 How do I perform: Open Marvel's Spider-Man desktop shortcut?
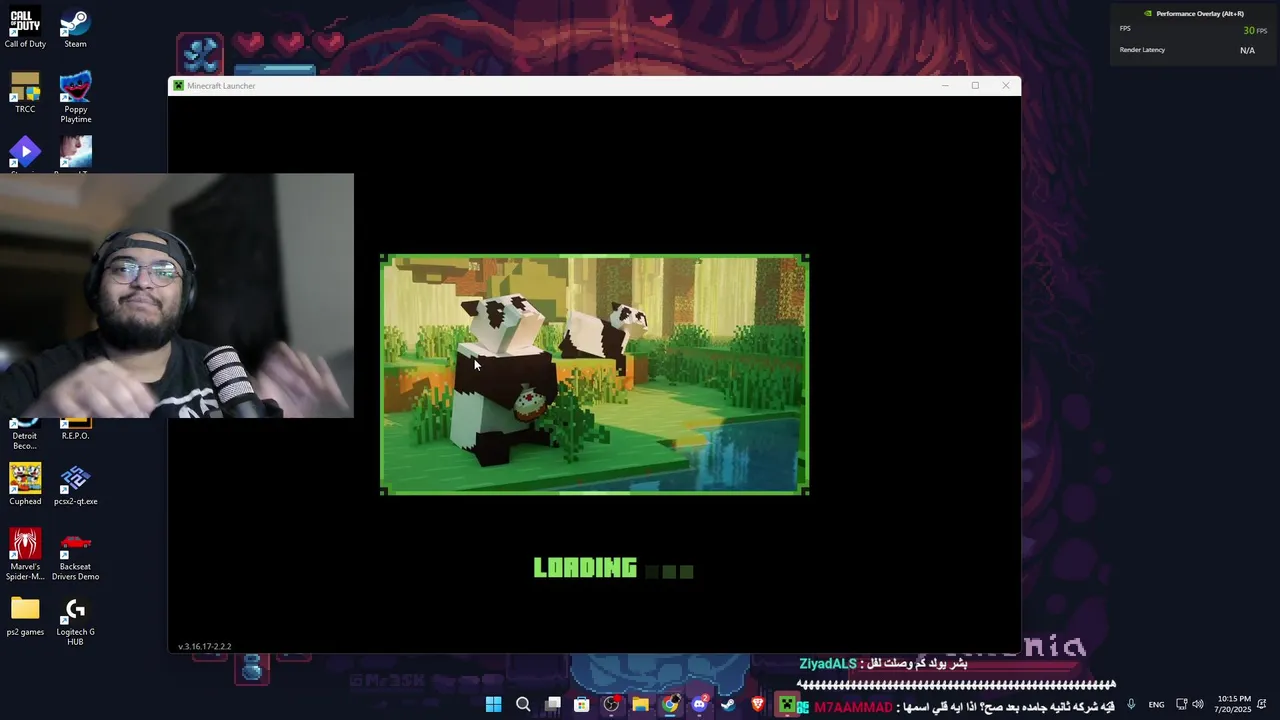pyautogui.click(x=25, y=555)
